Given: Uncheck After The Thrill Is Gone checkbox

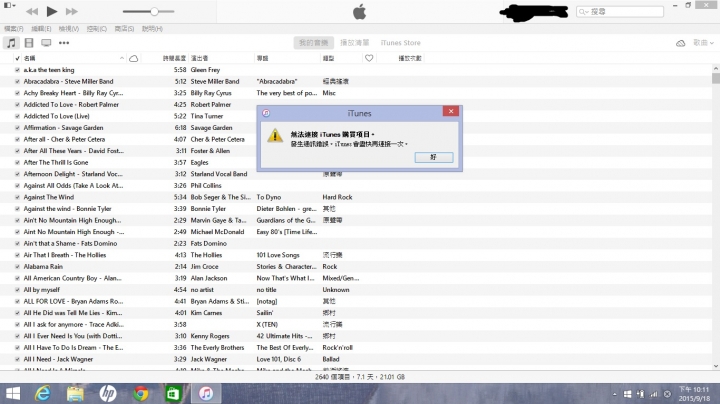Looking at the screenshot, I should coord(17,163).
